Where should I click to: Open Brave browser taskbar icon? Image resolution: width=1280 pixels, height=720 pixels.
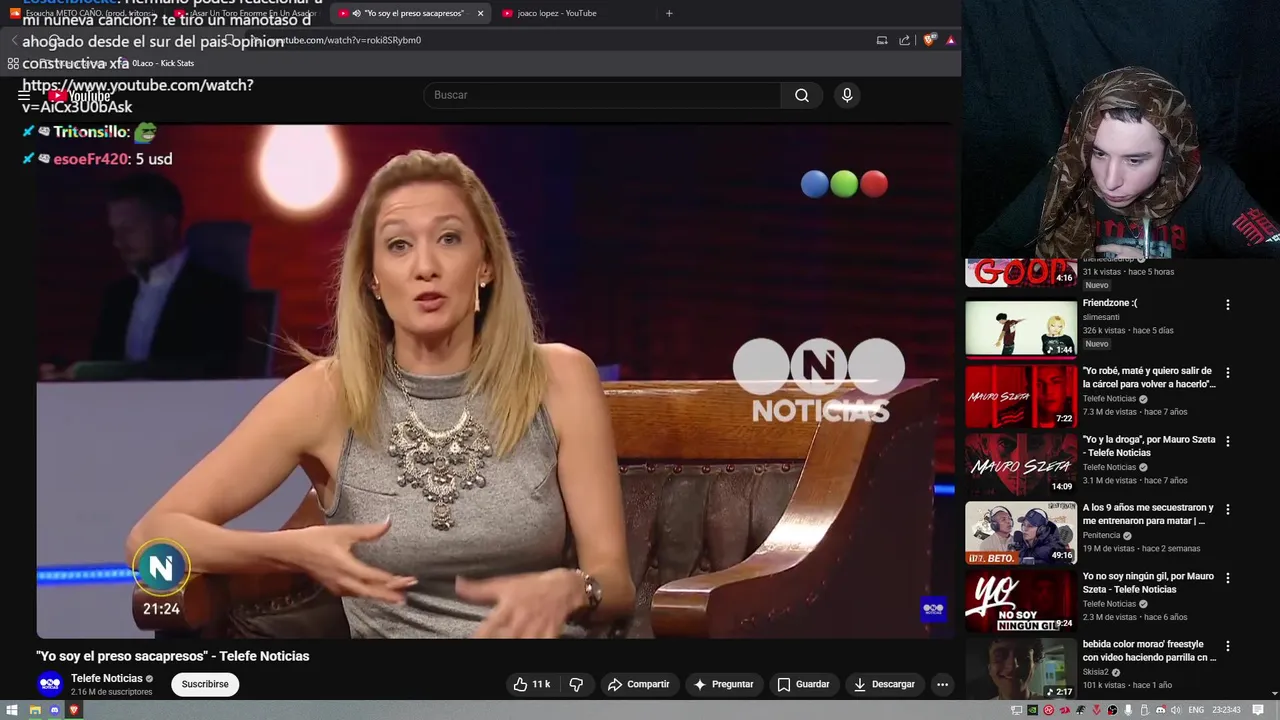point(74,710)
